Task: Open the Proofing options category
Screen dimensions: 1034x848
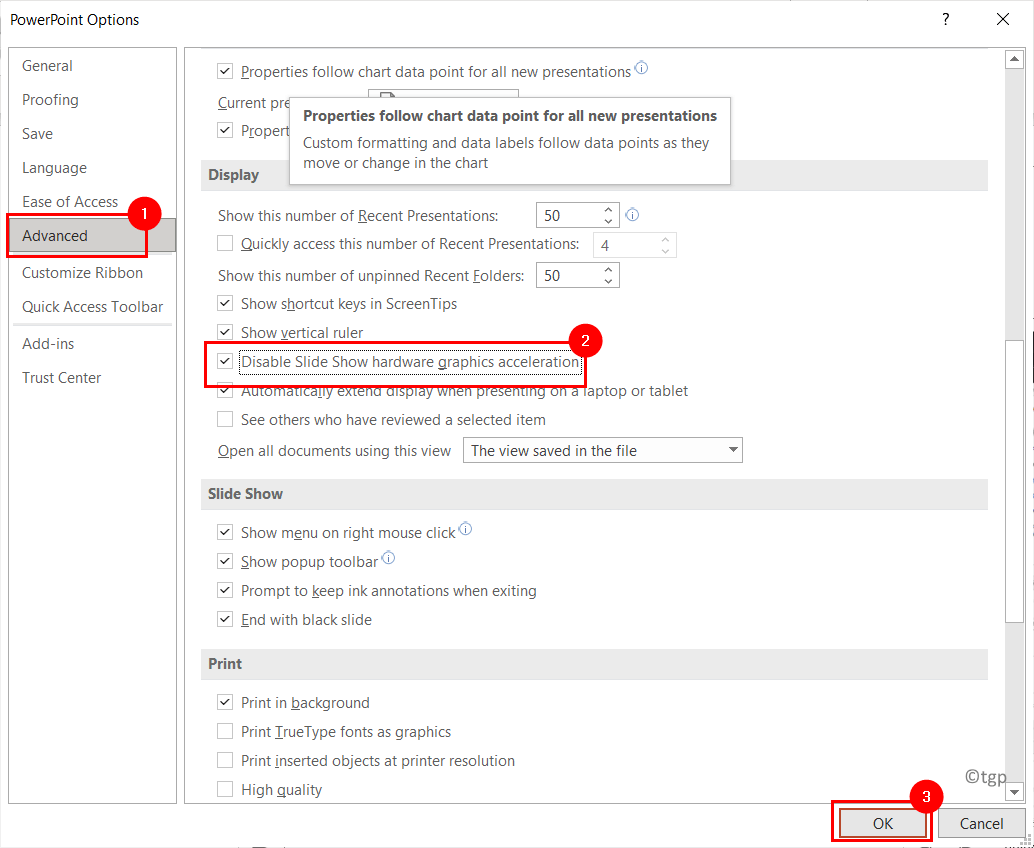Action: (50, 100)
